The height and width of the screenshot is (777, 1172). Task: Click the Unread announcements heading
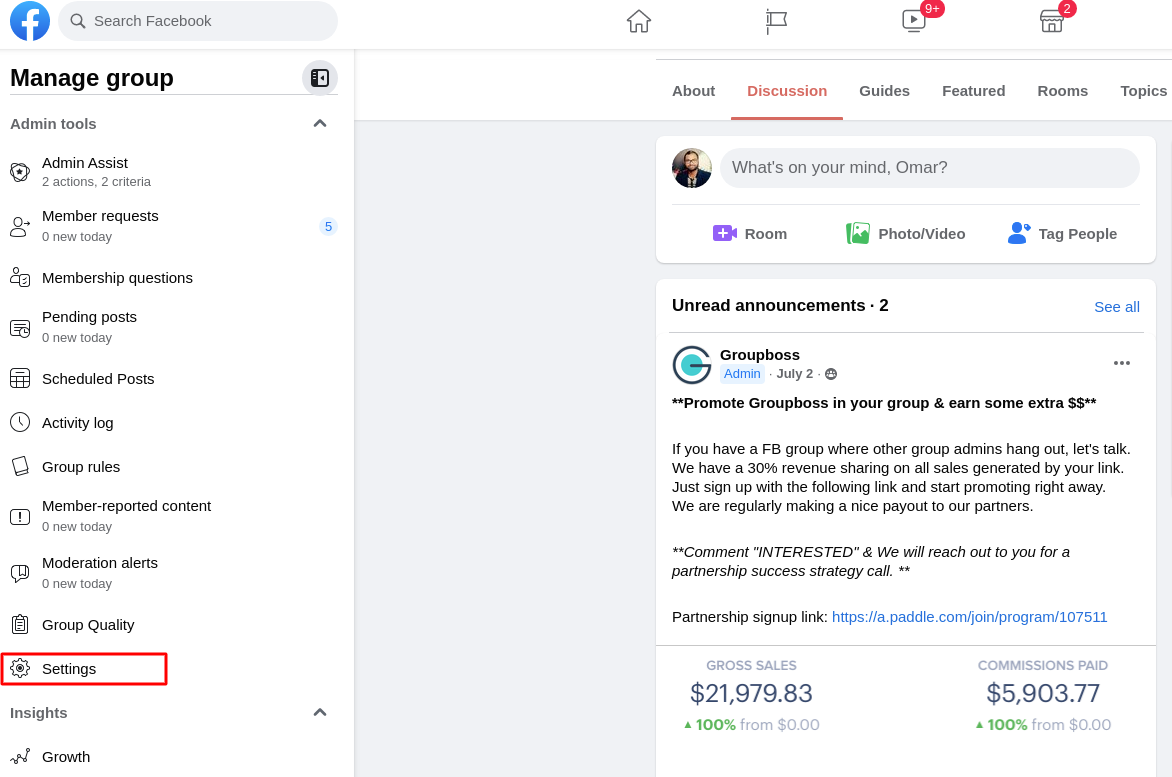pyautogui.click(x=780, y=306)
